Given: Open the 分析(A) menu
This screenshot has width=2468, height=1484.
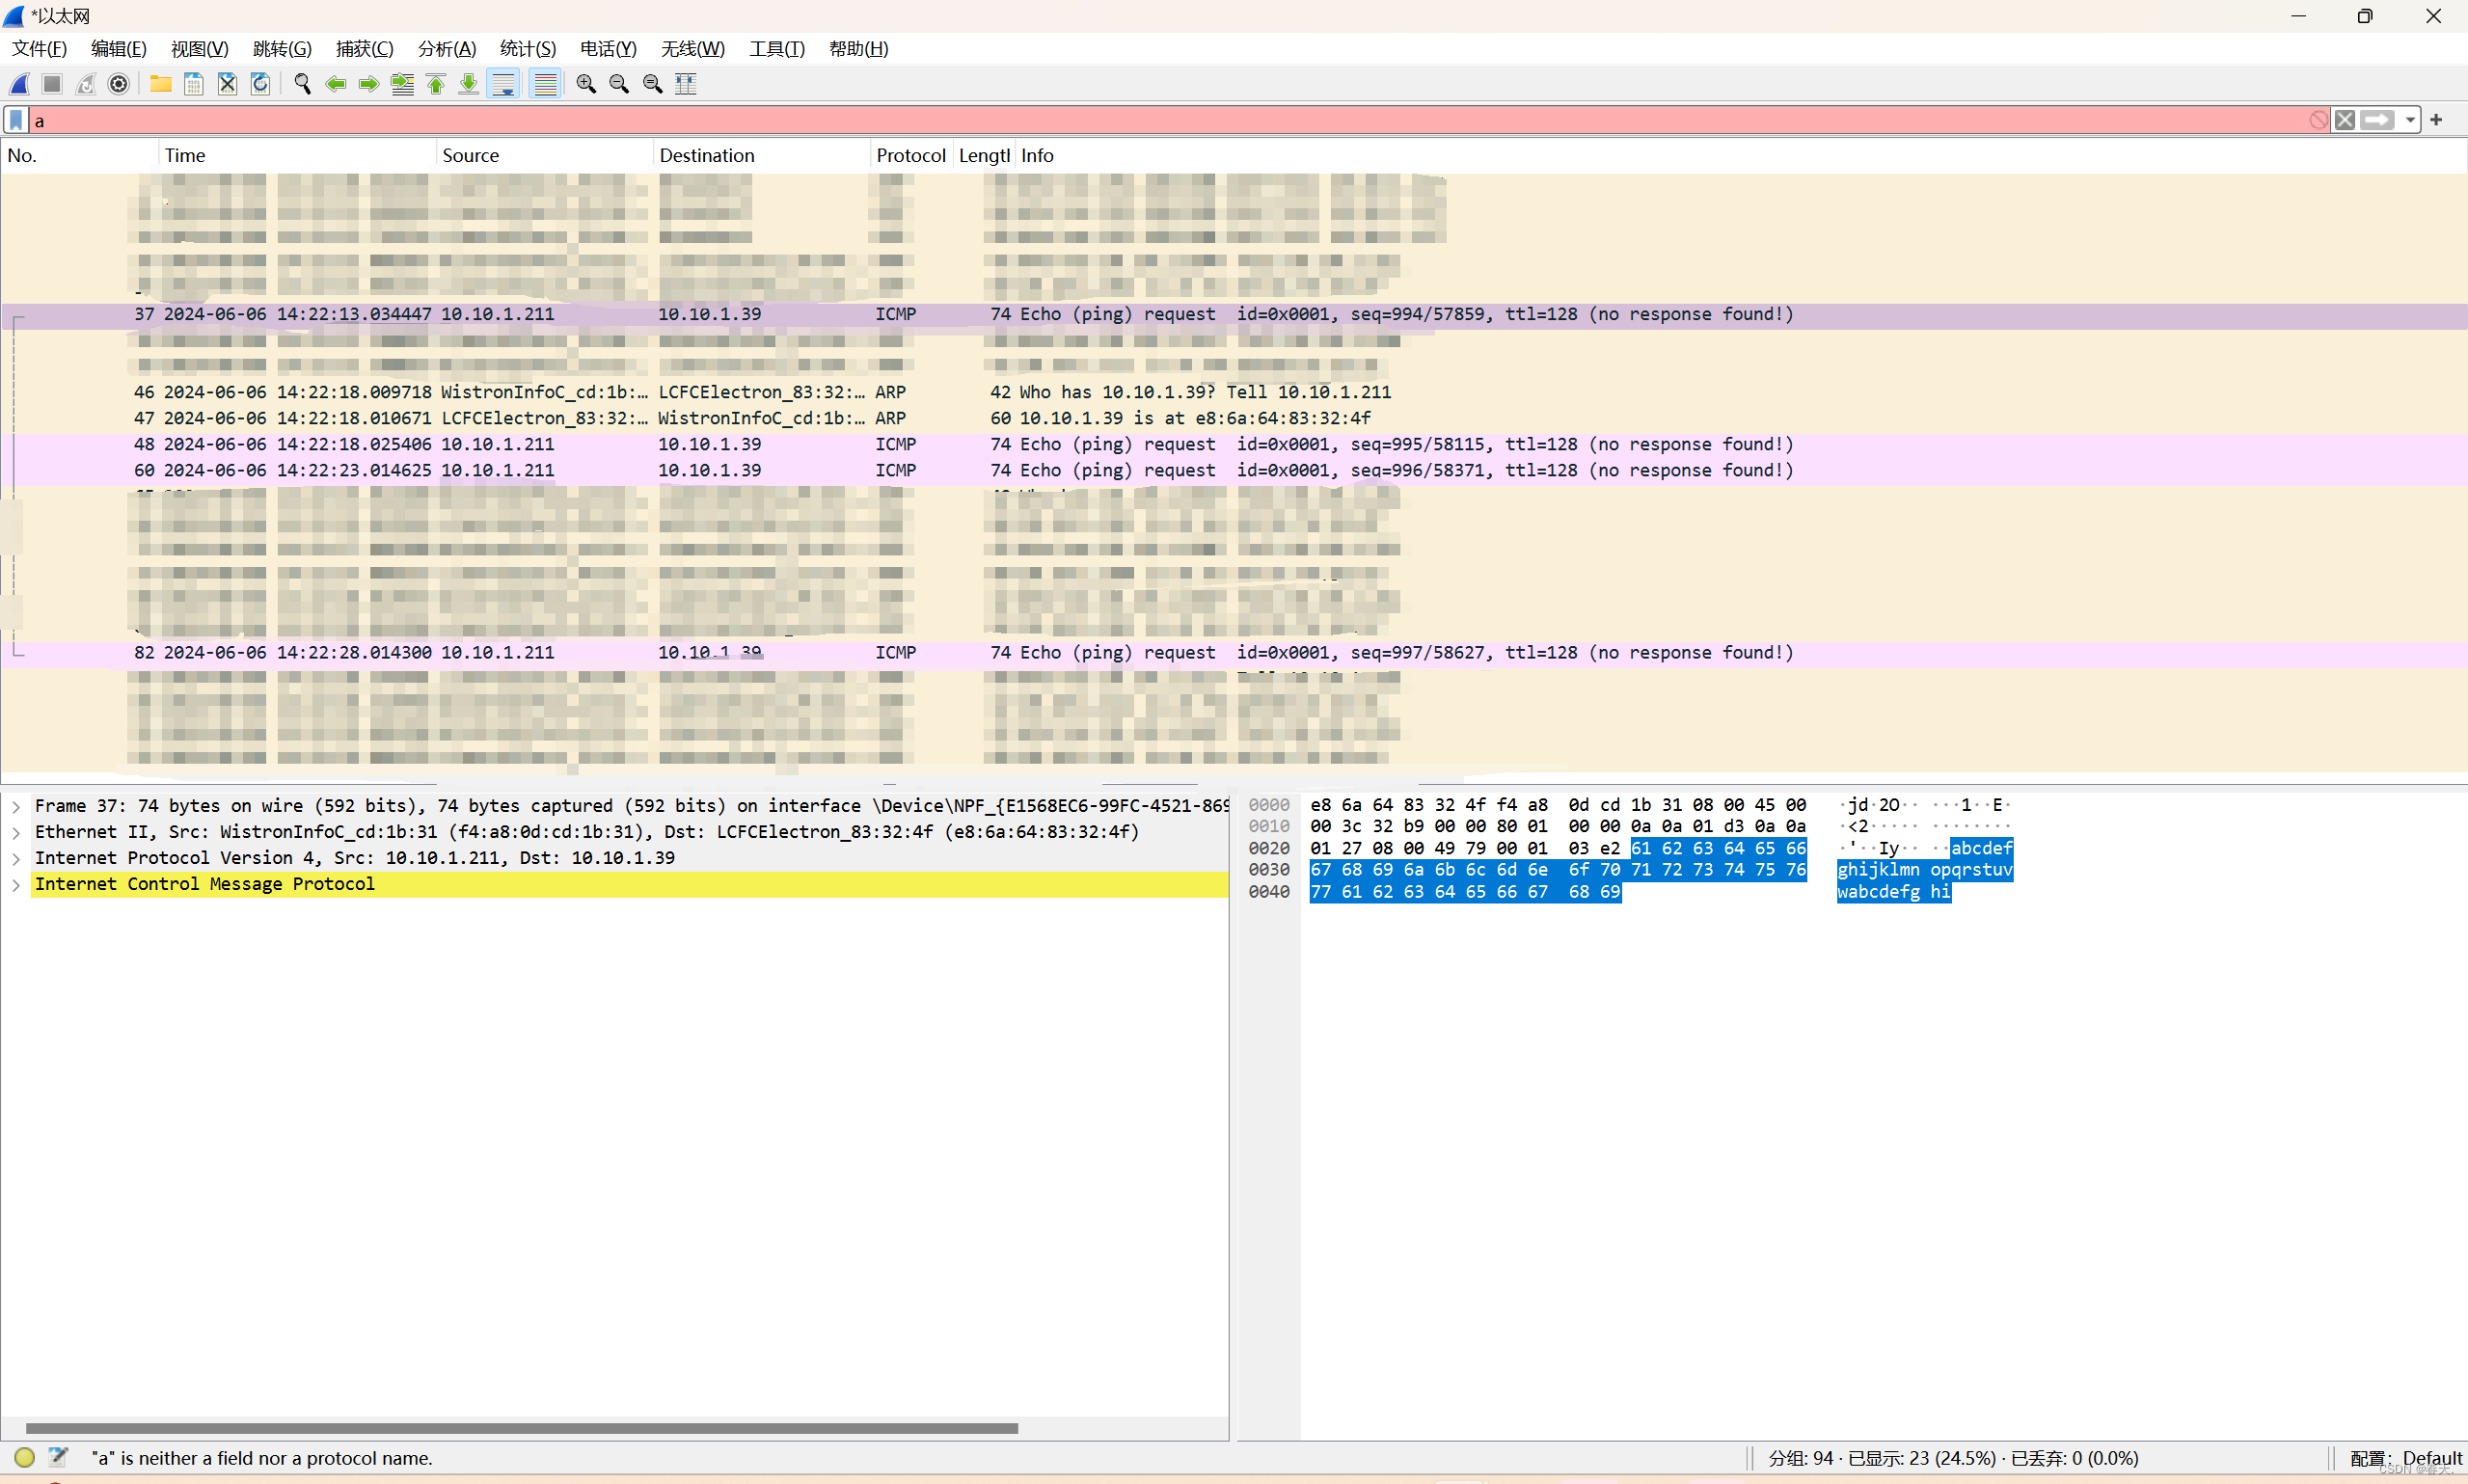Looking at the screenshot, I should click(446, 48).
